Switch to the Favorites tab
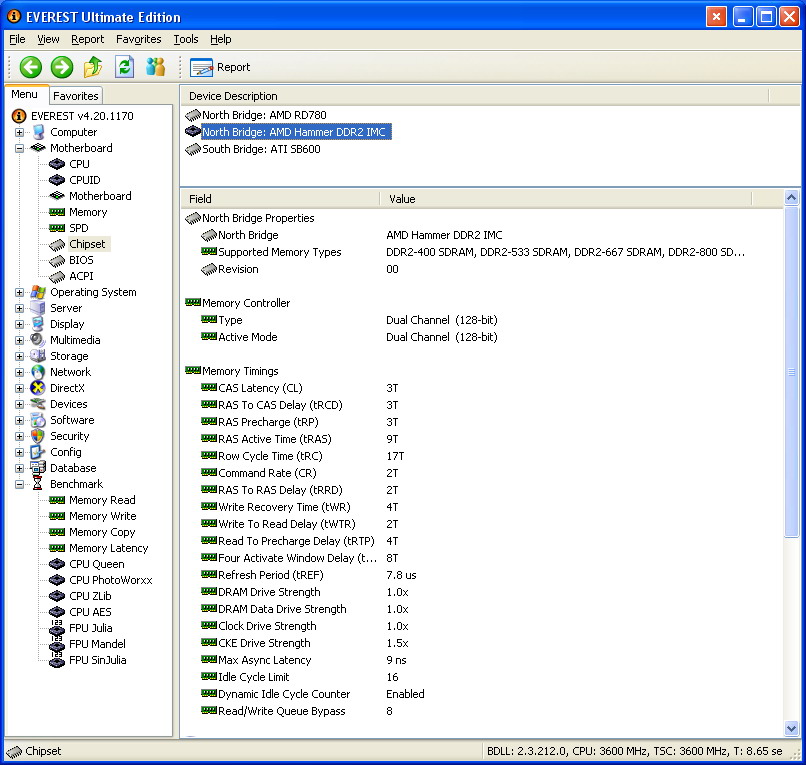This screenshot has height=765, width=806. coord(76,96)
